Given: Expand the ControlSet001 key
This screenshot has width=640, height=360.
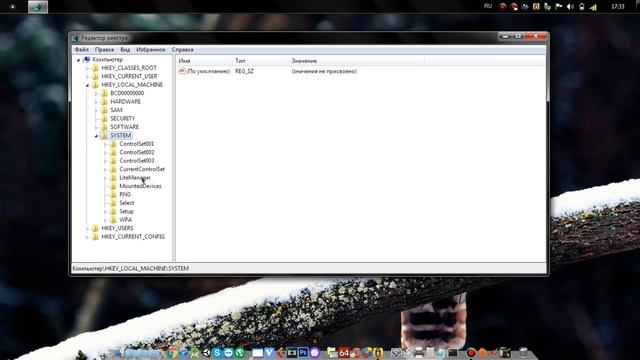Looking at the screenshot, I should click(x=105, y=144).
